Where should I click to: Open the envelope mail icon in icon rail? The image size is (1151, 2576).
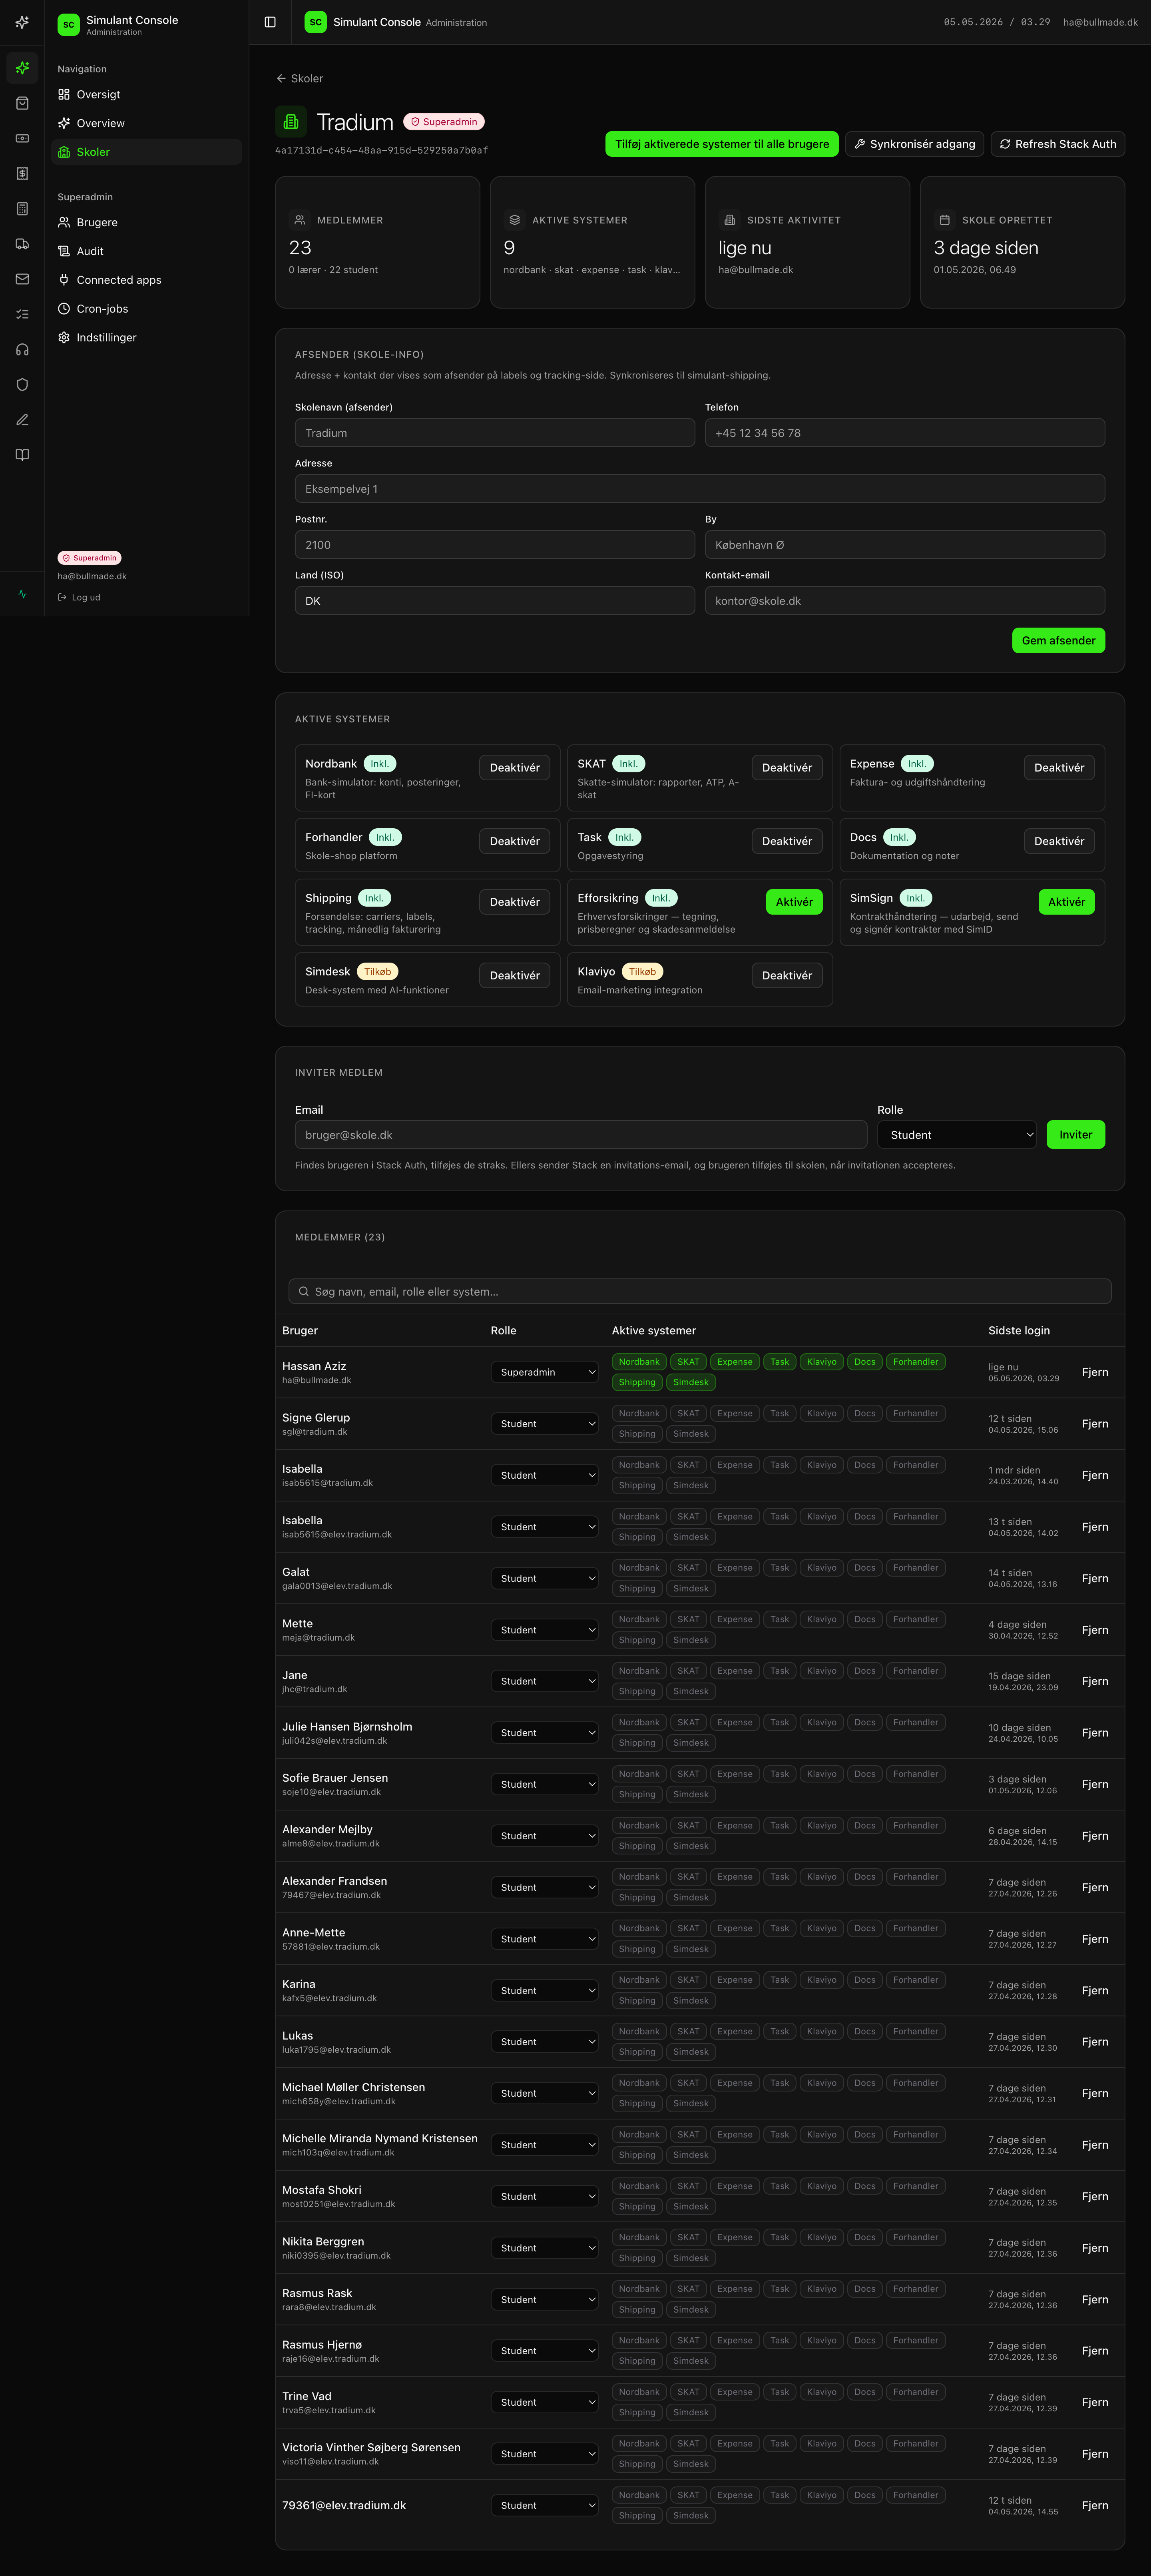[x=22, y=279]
